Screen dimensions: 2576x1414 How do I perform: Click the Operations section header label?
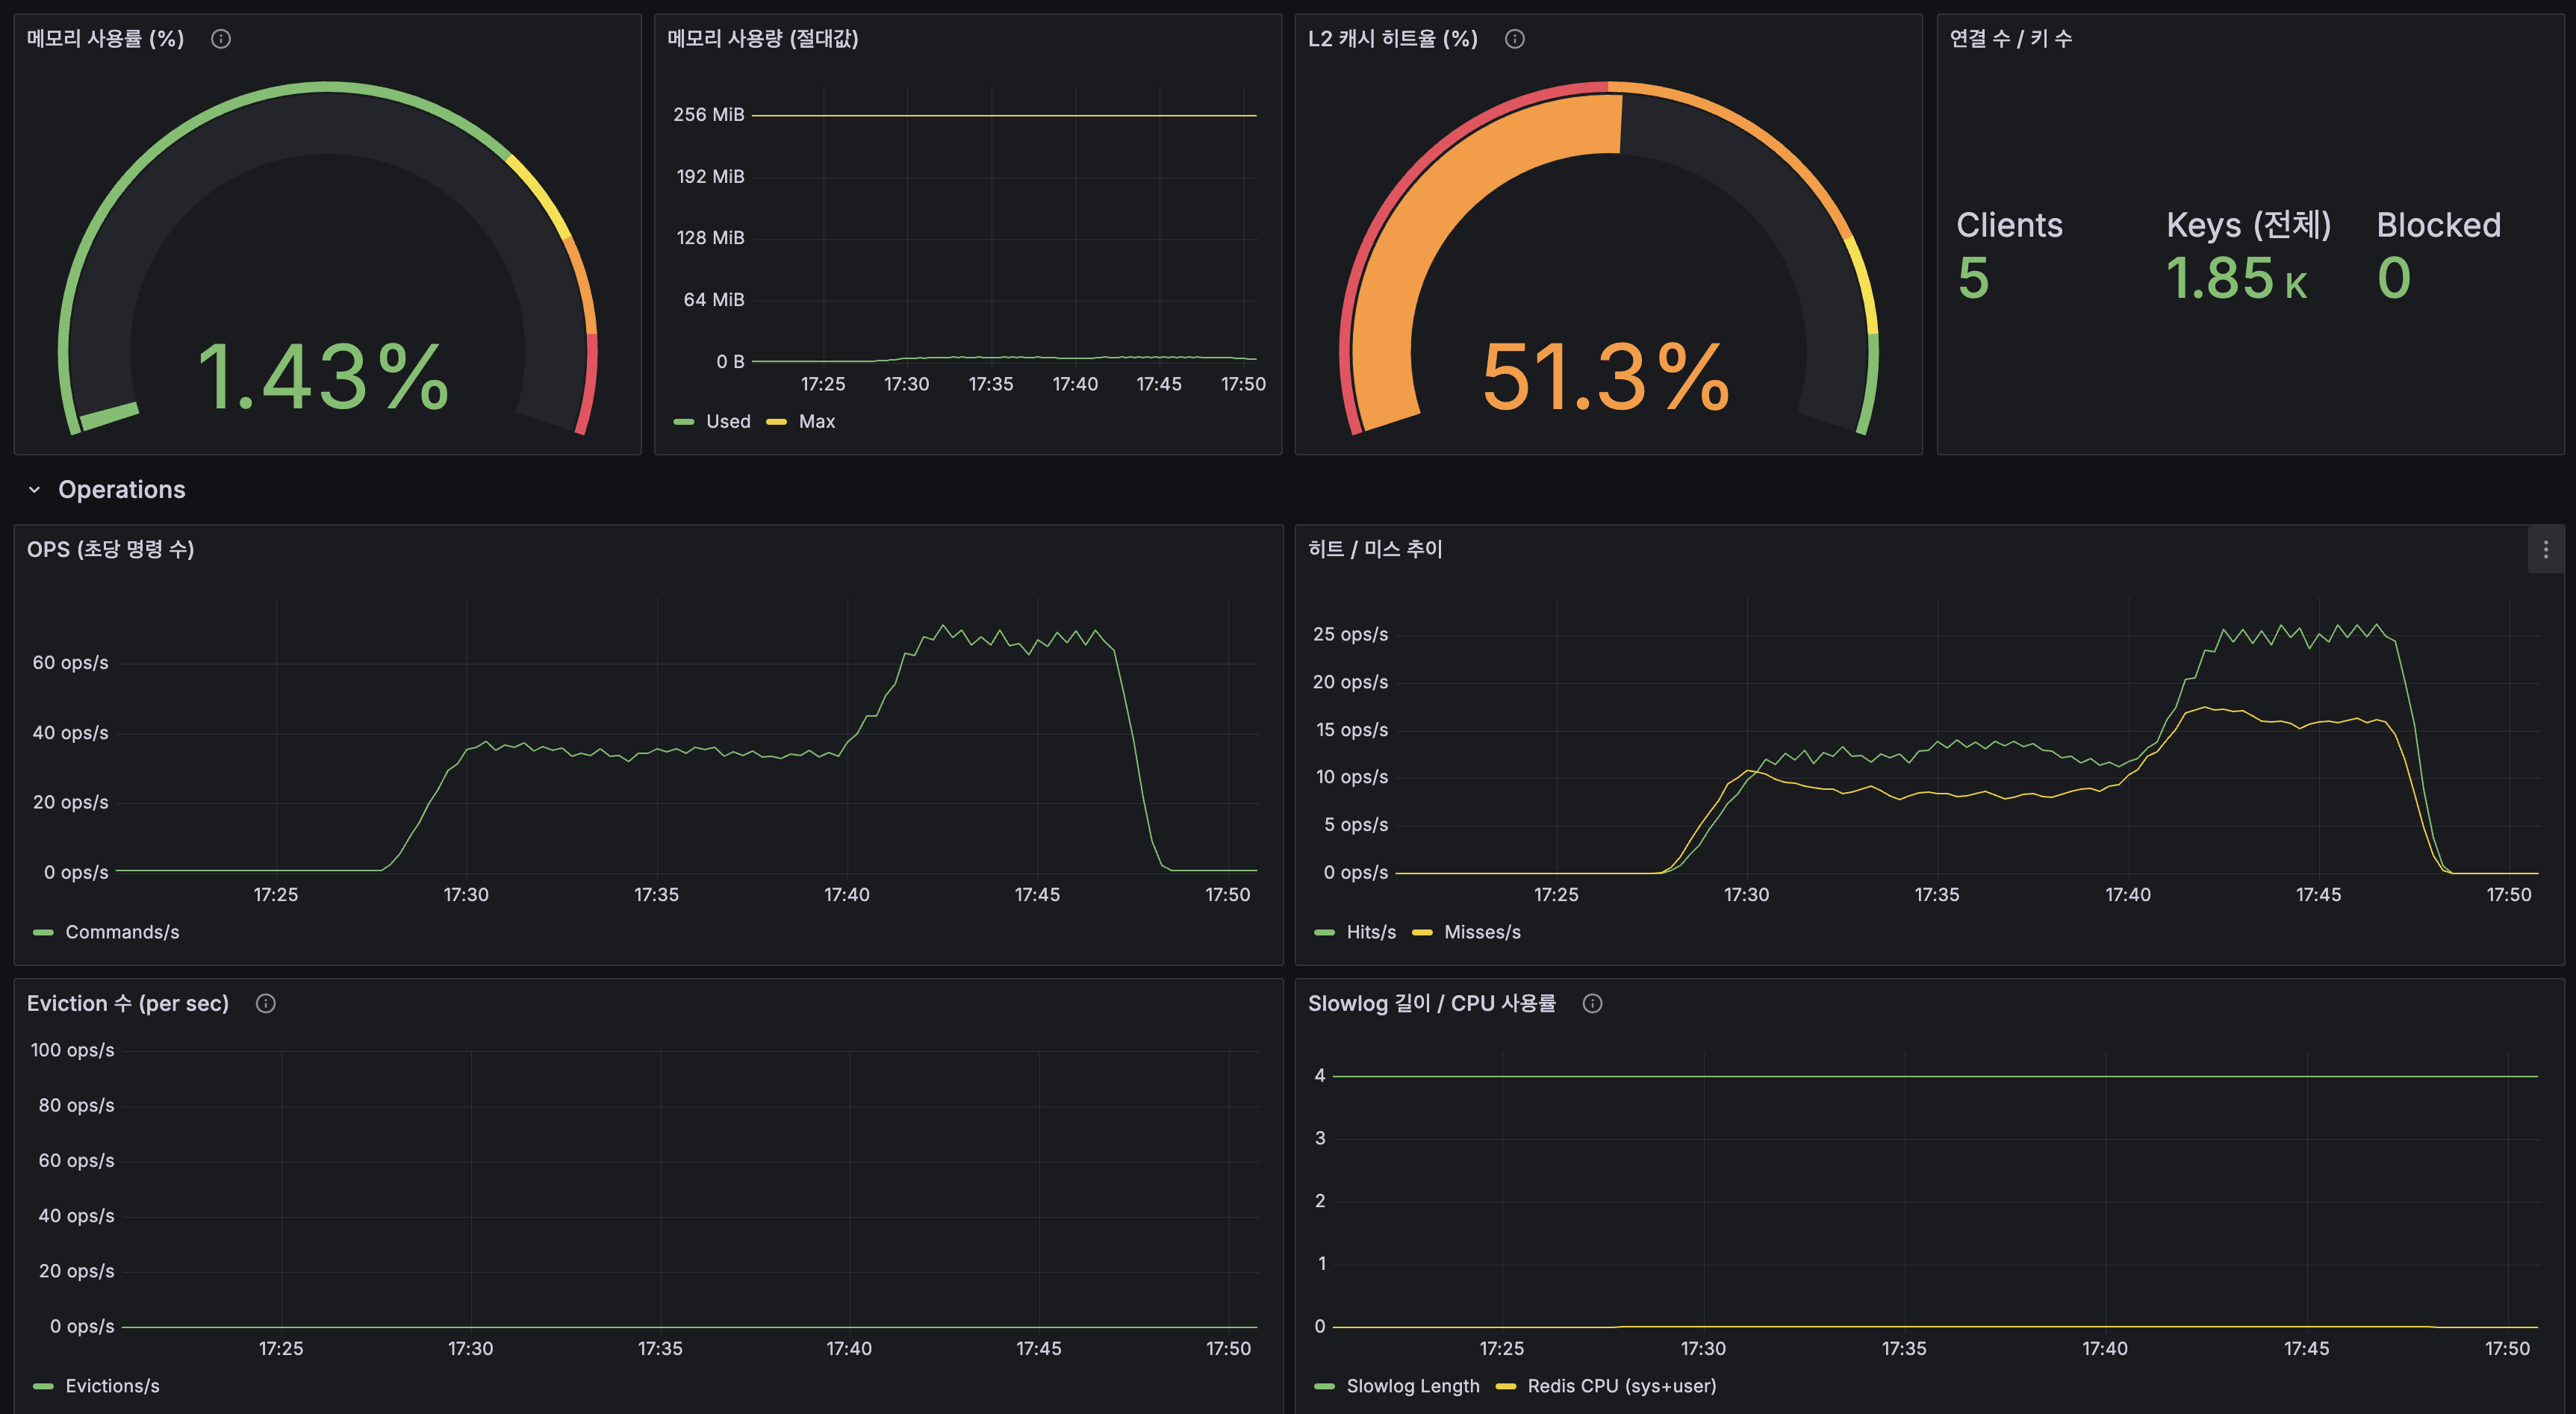pyautogui.click(x=122, y=489)
